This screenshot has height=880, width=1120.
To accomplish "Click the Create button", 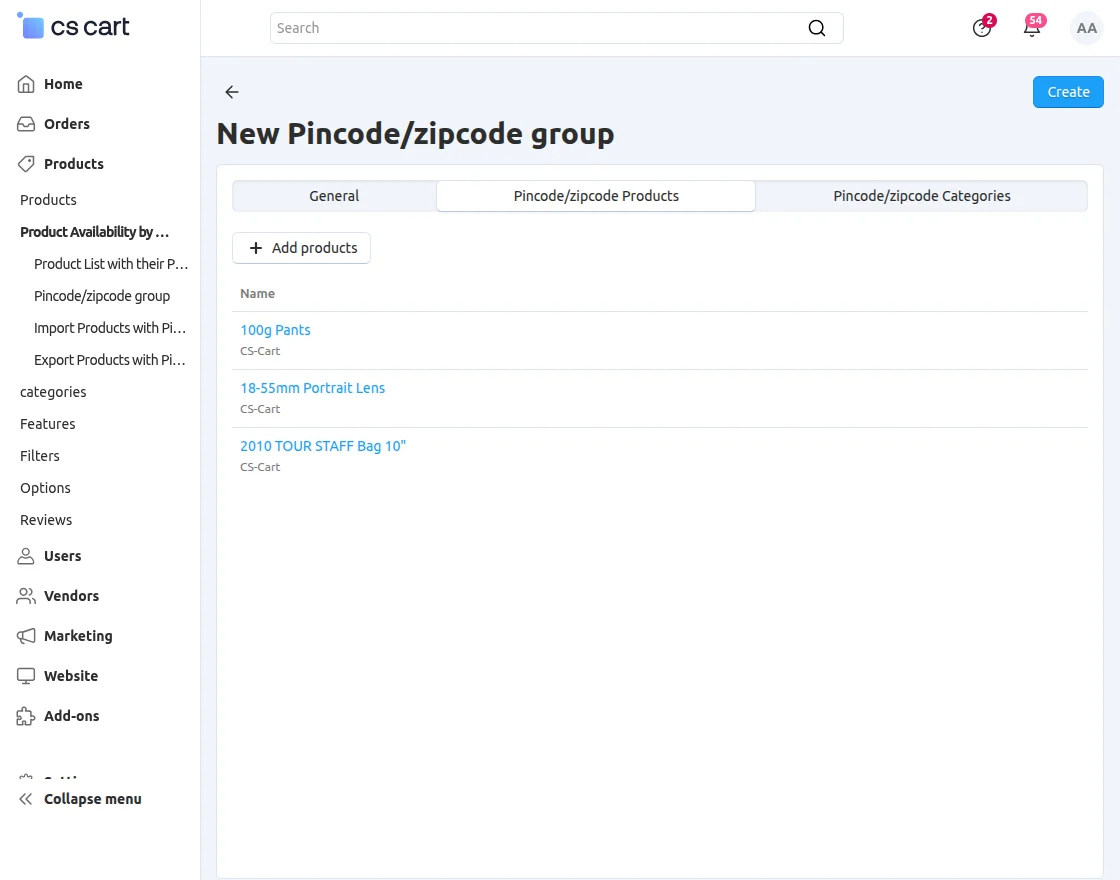I will (1068, 91).
